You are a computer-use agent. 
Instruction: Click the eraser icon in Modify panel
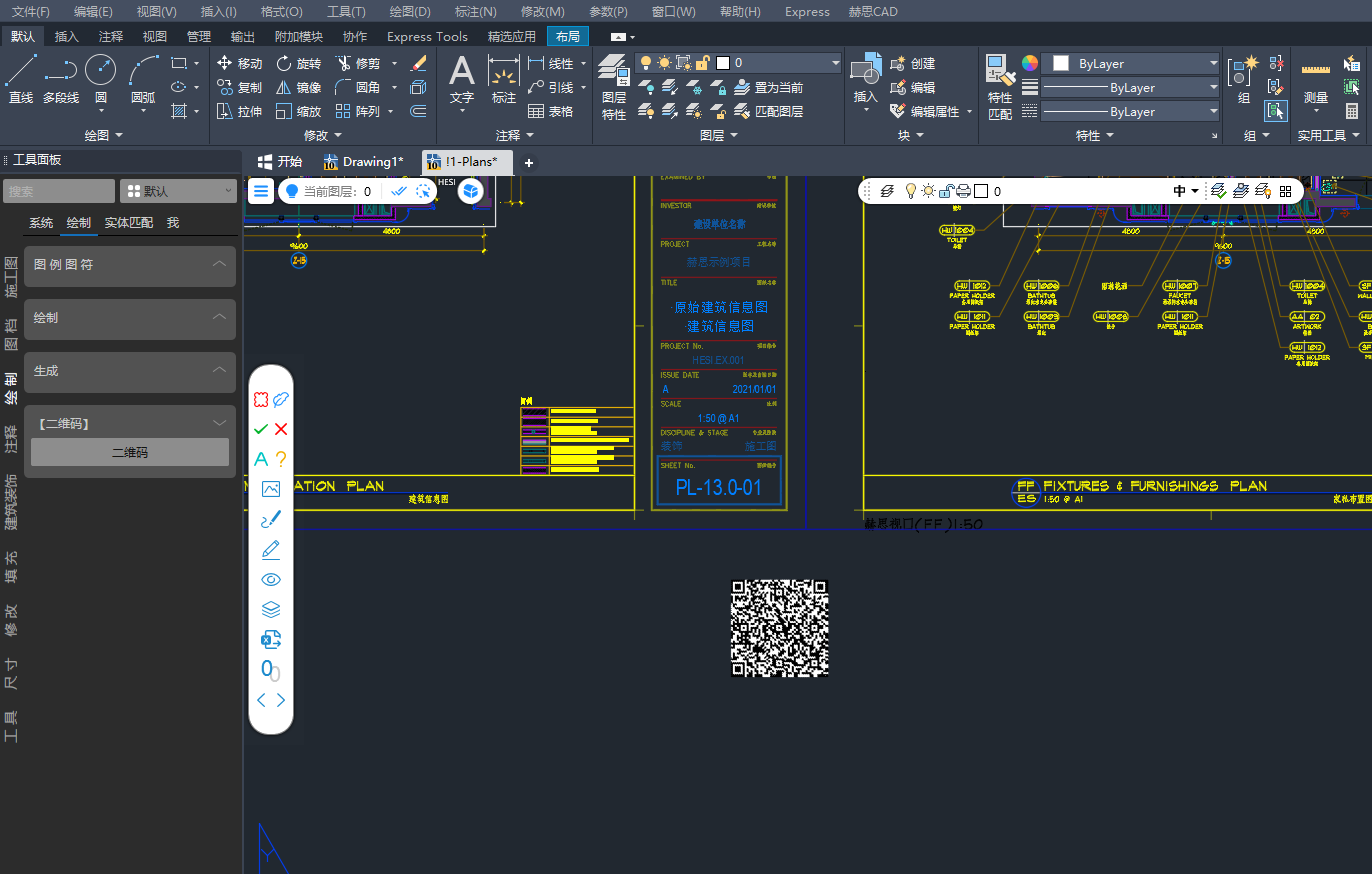(419, 63)
